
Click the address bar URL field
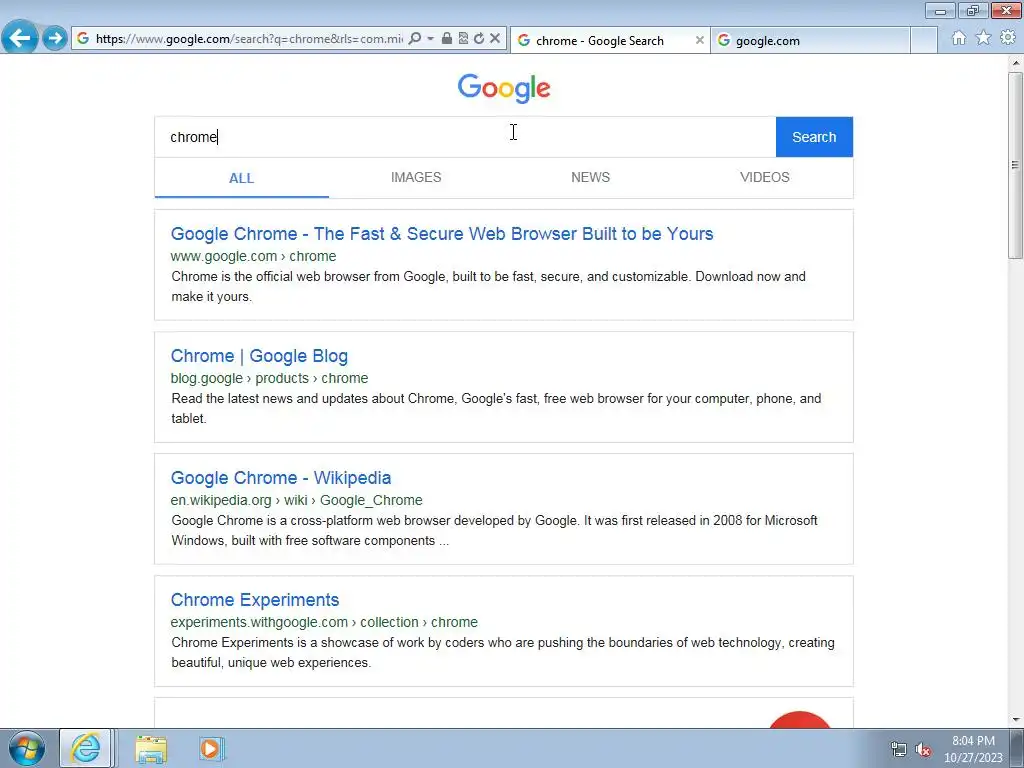coord(249,39)
